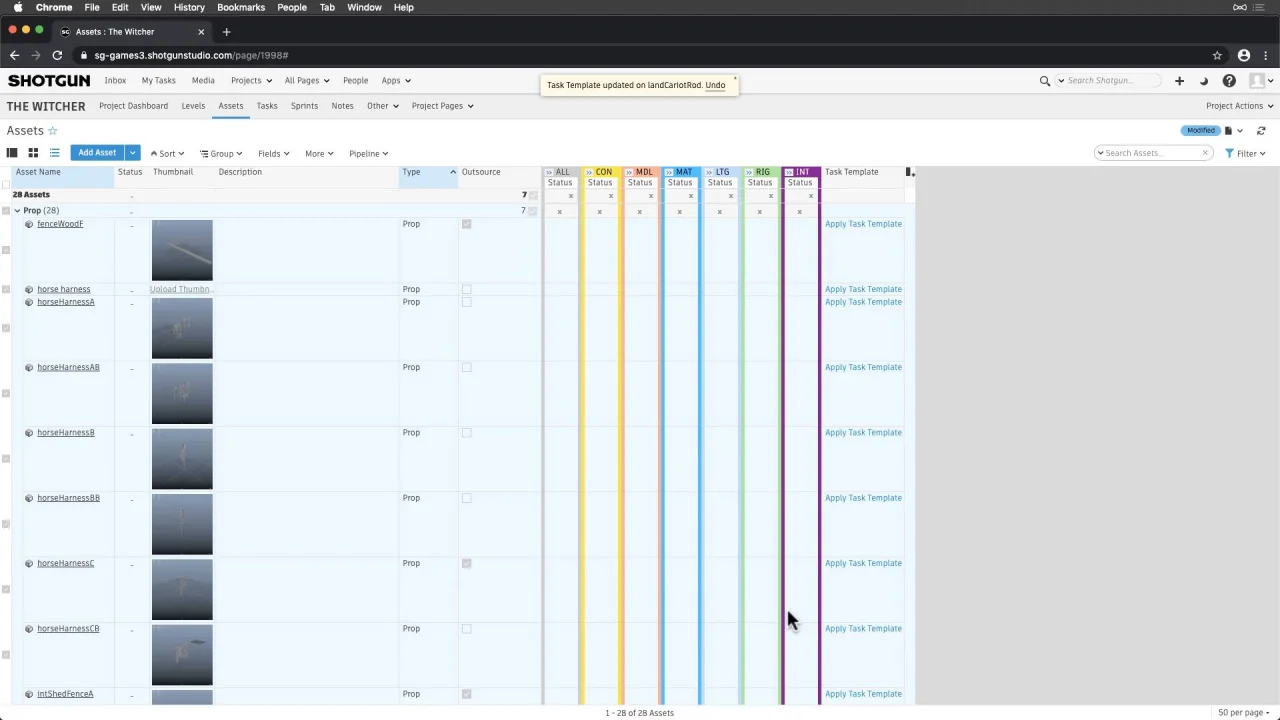The height and width of the screenshot is (720, 1280).
Task: Collapse the Prop (28) group
Action: point(17,211)
